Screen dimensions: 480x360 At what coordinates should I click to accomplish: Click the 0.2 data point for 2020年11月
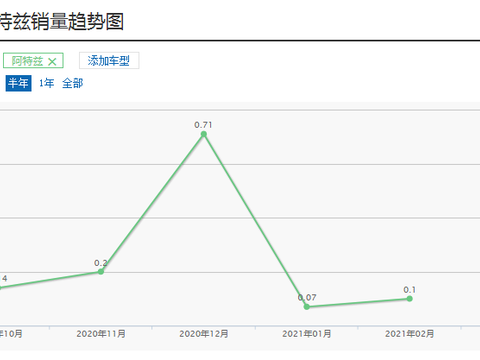click(101, 272)
